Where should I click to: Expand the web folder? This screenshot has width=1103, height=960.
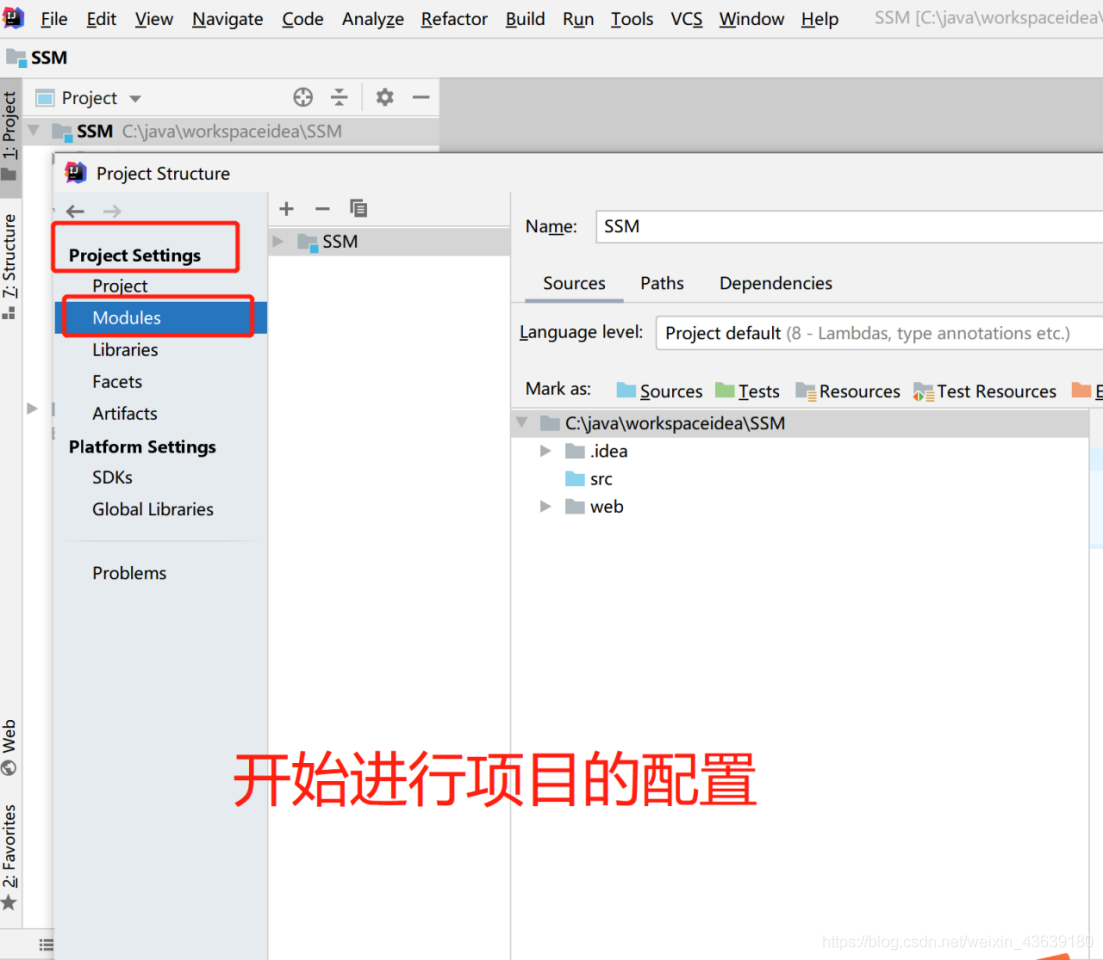545,506
